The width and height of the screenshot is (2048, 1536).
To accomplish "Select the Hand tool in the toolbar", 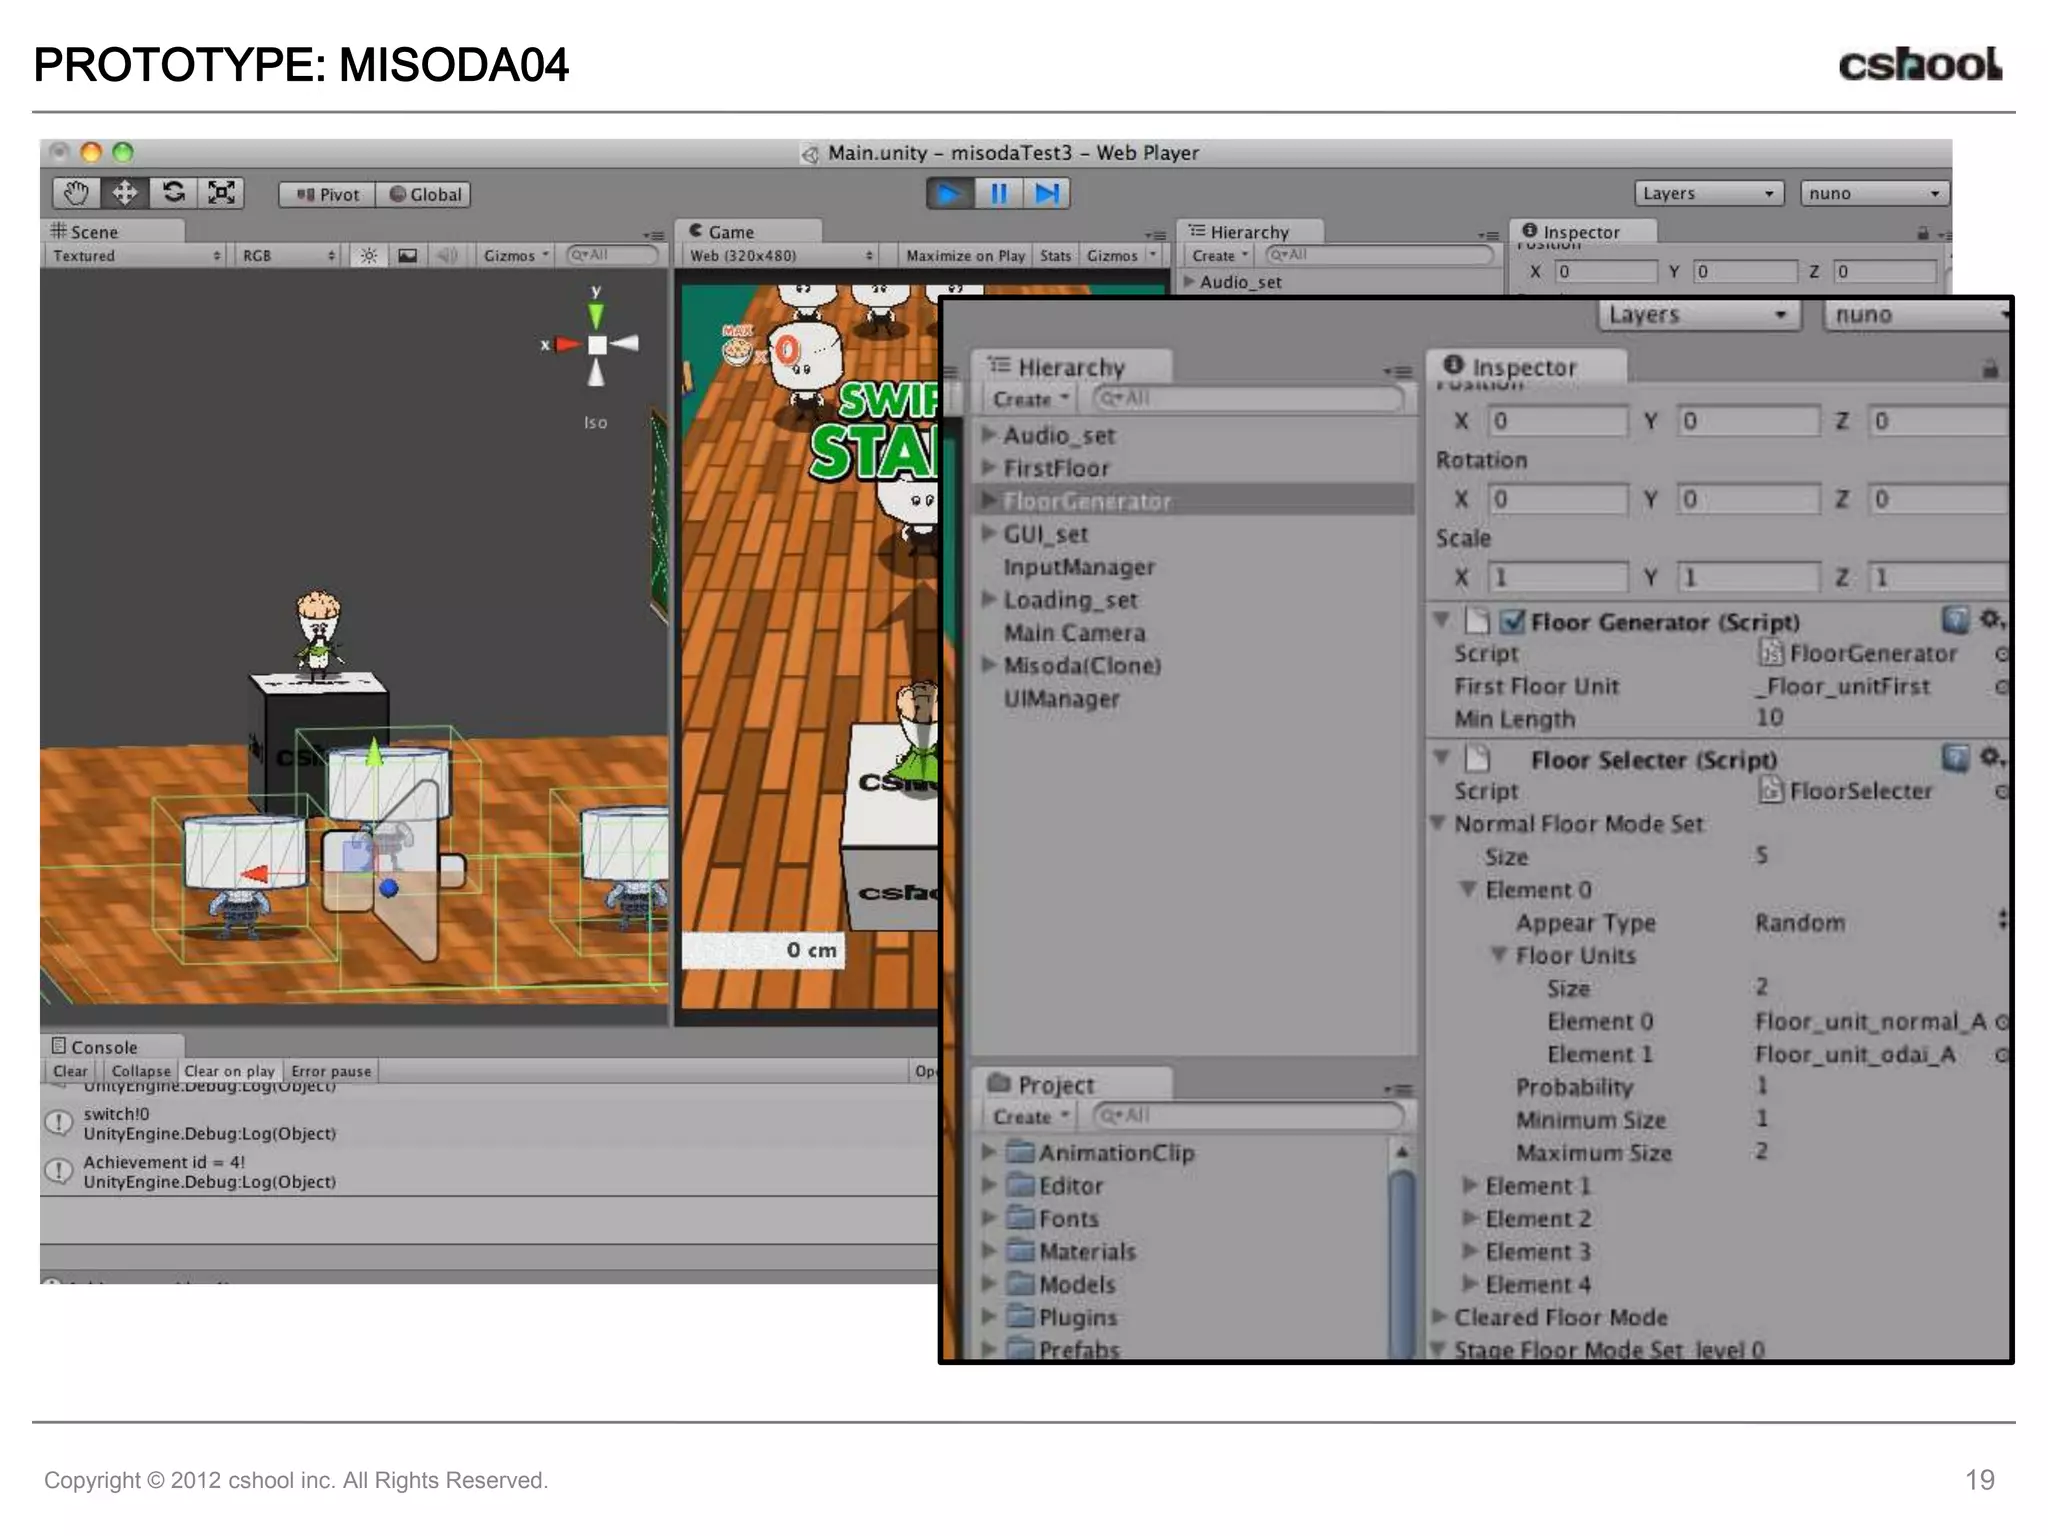I will tap(76, 193).
